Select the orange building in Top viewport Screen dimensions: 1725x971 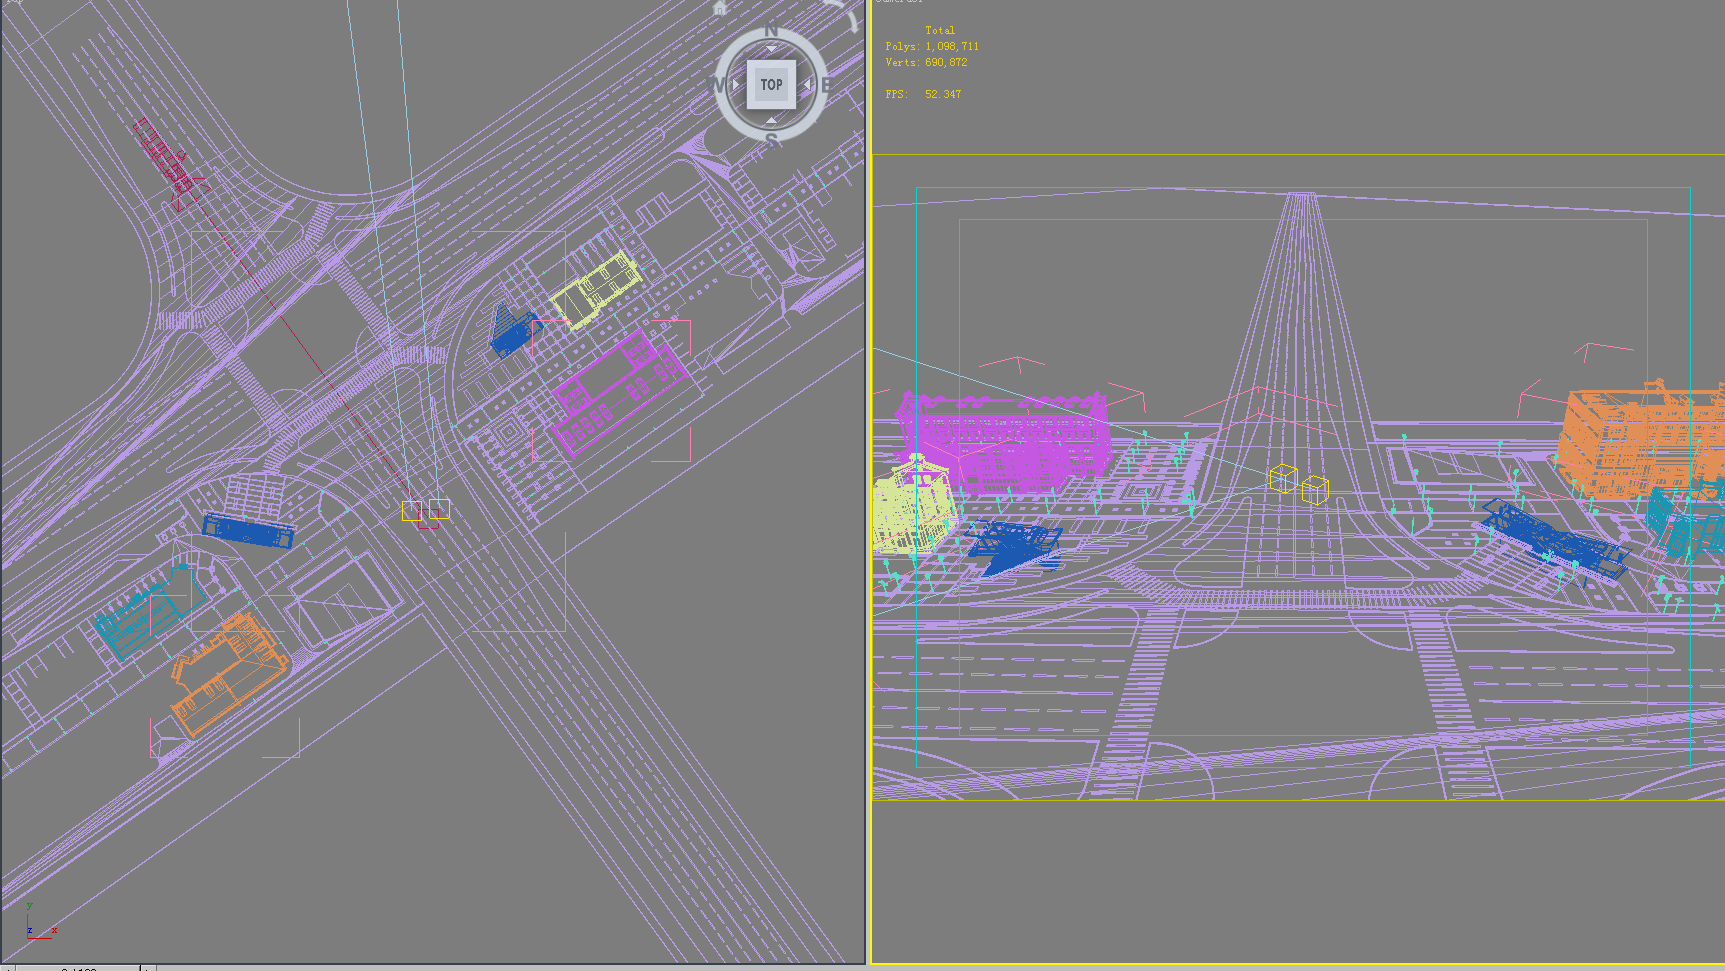pyautogui.click(x=229, y=675)
